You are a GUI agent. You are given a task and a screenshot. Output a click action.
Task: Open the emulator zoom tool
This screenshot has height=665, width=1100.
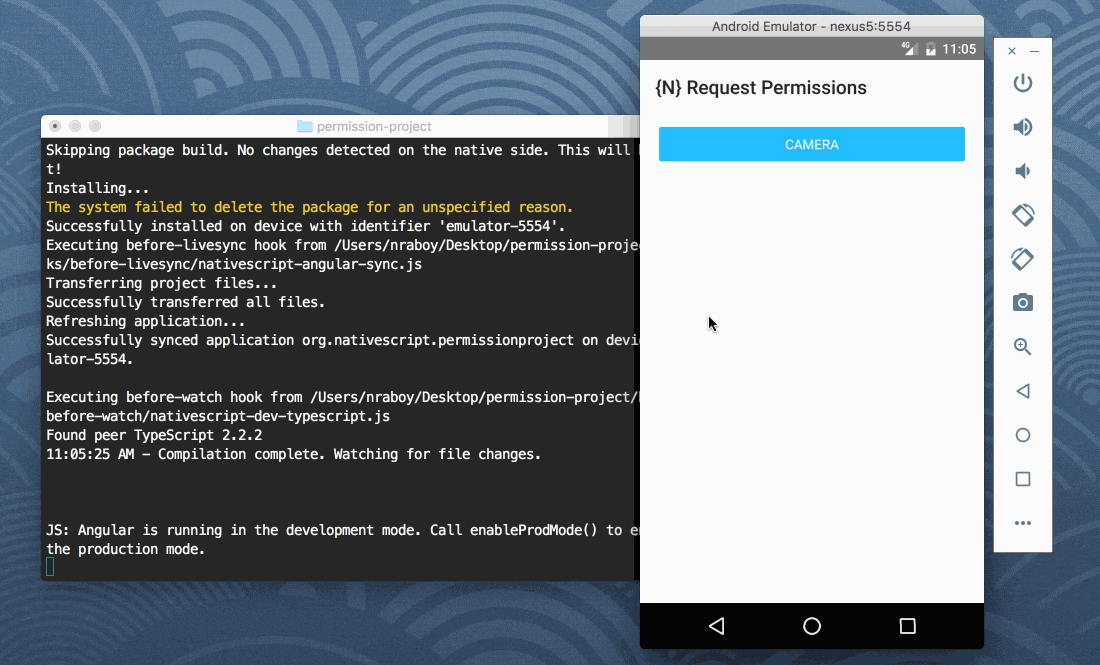(x=1022, y=346)
